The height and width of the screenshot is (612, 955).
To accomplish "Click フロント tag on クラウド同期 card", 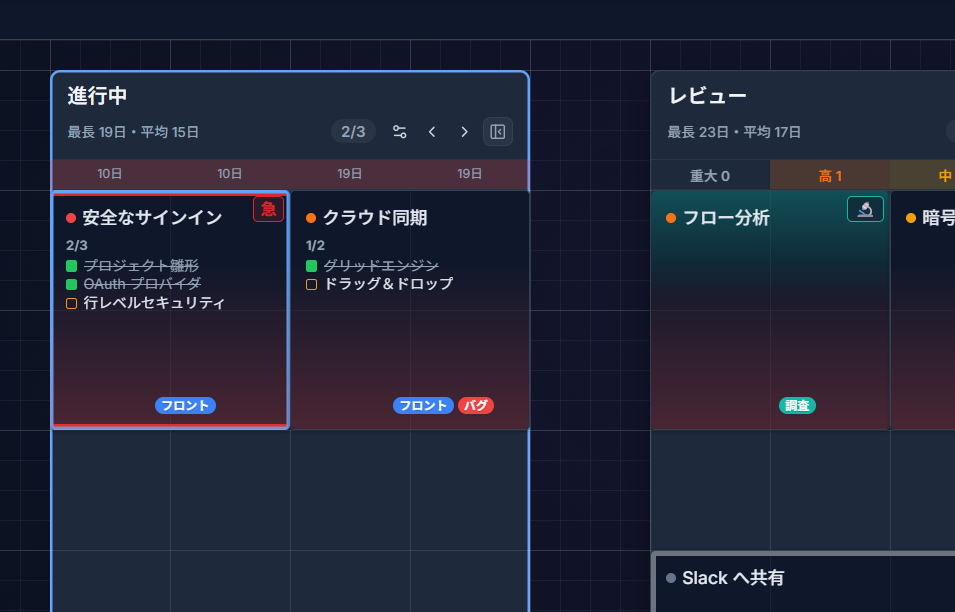I will pos(423,406).
